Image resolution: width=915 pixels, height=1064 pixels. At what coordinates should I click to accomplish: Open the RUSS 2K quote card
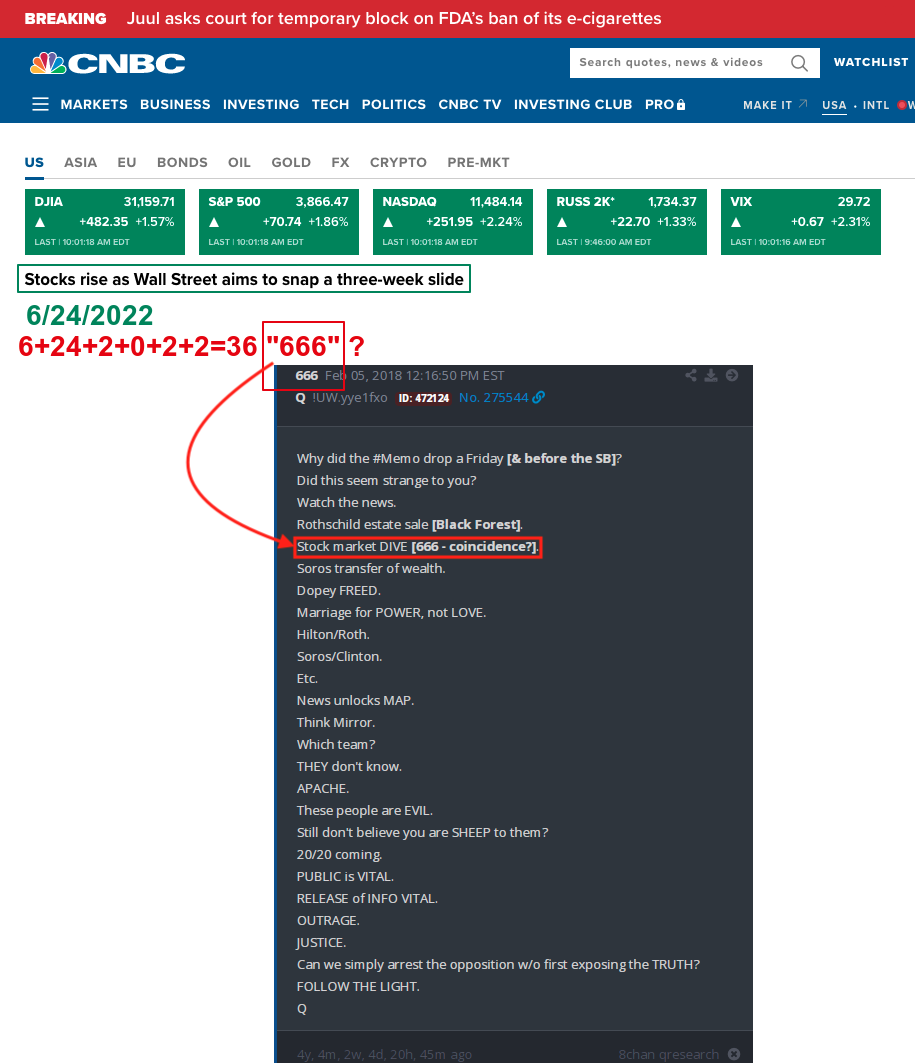627,222
